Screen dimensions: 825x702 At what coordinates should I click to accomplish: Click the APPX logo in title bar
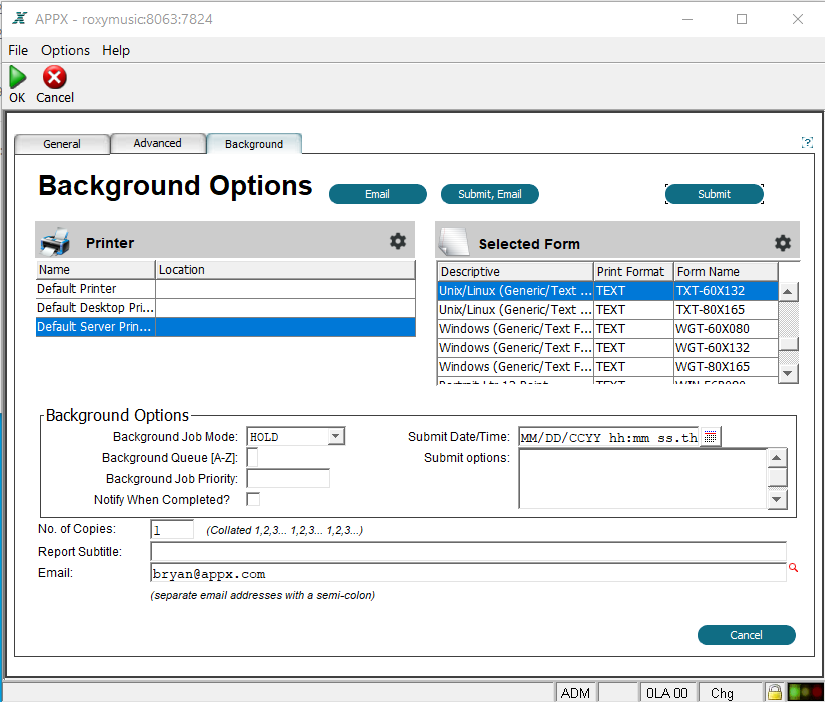(20, 18)
